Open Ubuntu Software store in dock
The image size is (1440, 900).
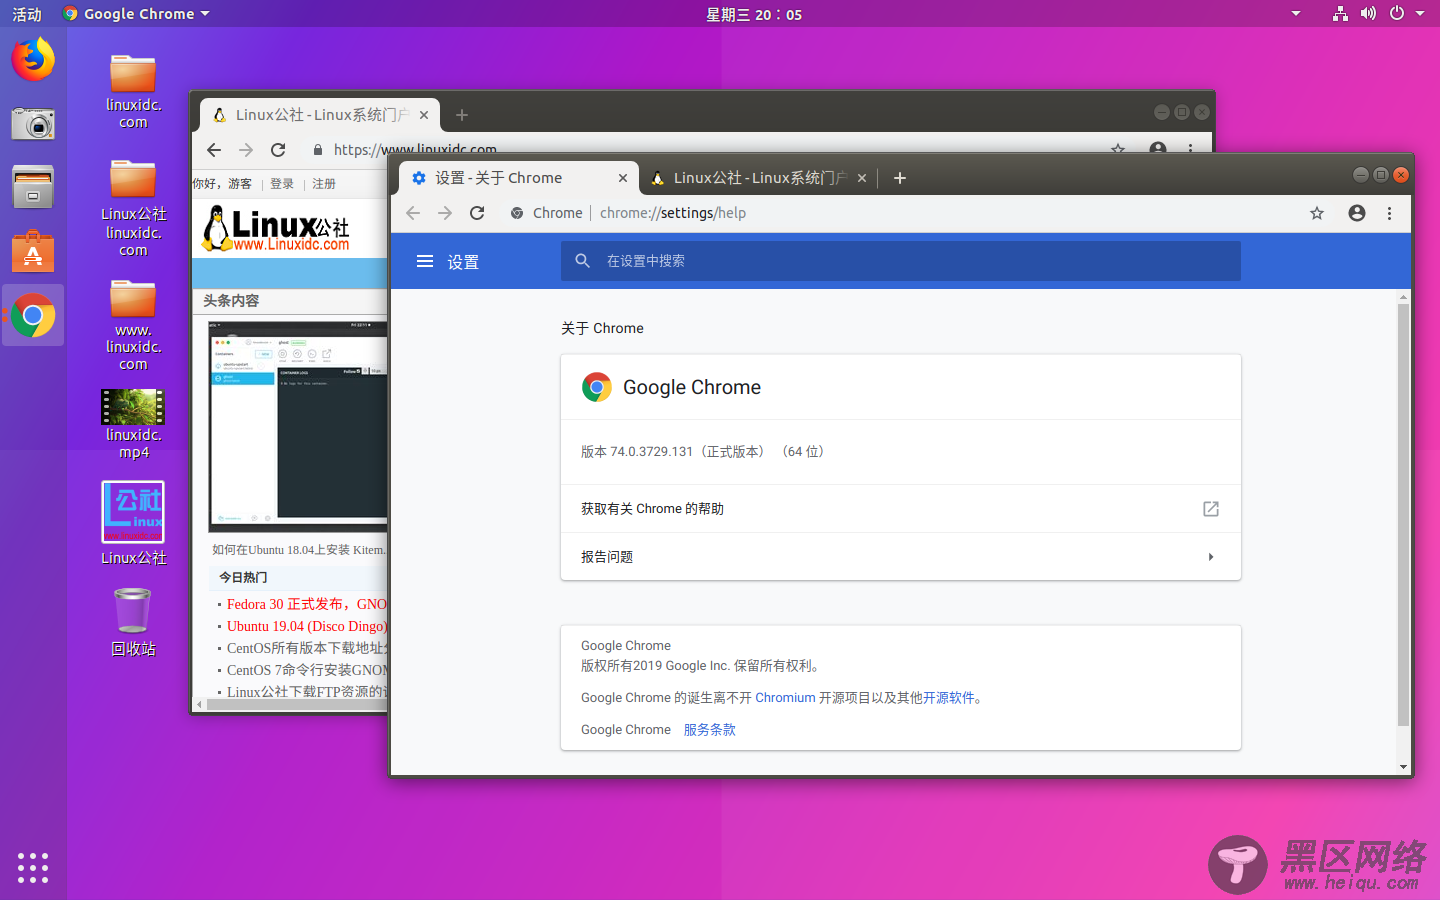point(33,251)
